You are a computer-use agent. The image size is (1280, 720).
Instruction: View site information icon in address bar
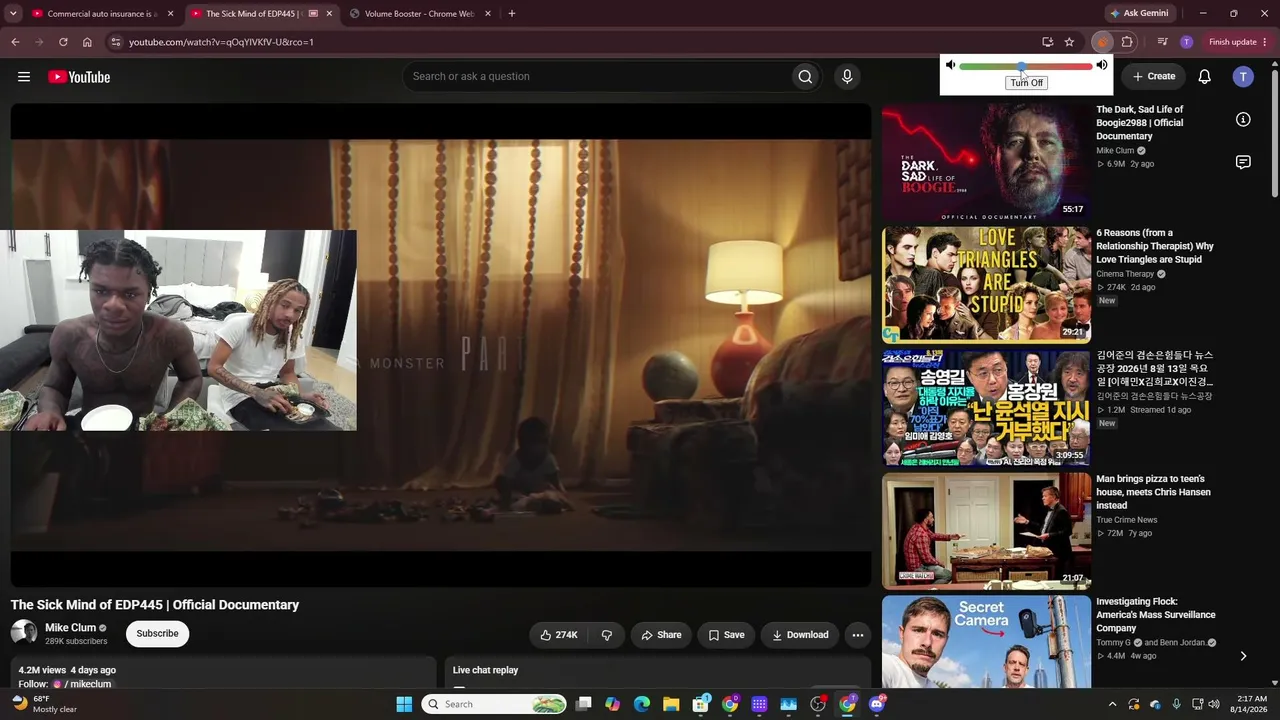(116, 42)
